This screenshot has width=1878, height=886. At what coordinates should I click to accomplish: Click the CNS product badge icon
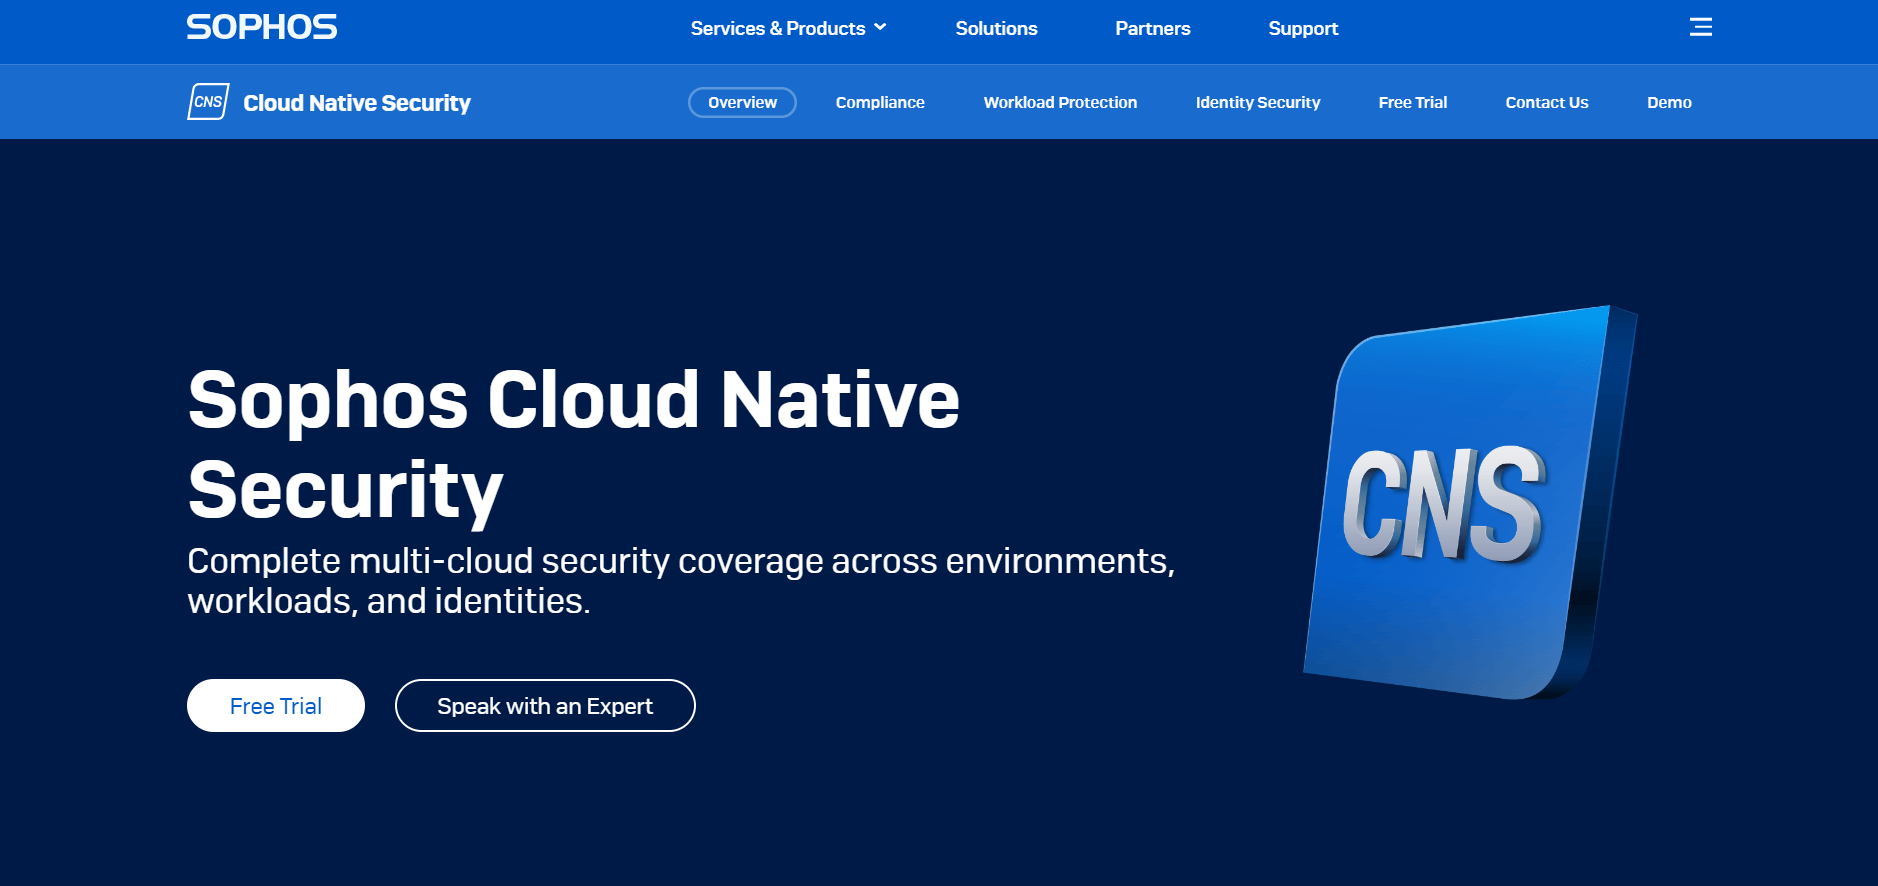pyautogui.click(x=208, y=102)
